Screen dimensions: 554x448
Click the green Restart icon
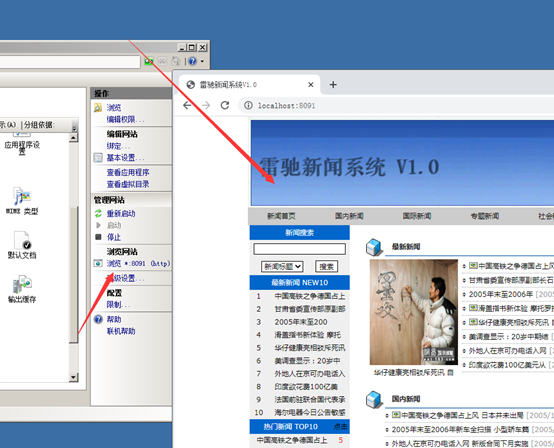pyautogui.click(x=98, y=213)
